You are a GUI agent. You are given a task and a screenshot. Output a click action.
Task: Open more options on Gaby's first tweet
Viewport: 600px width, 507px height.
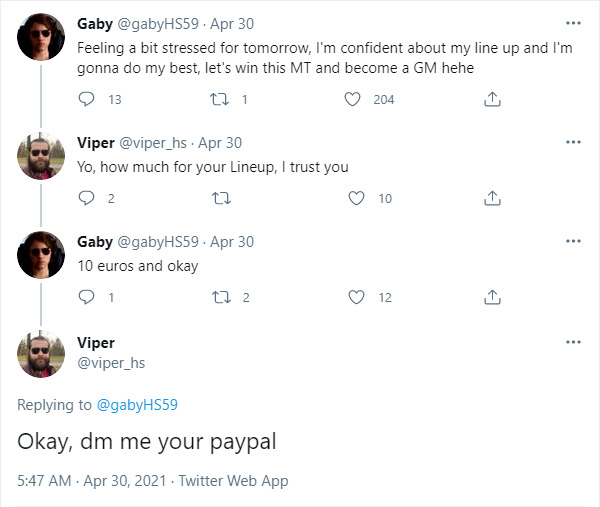click(572, 23)
